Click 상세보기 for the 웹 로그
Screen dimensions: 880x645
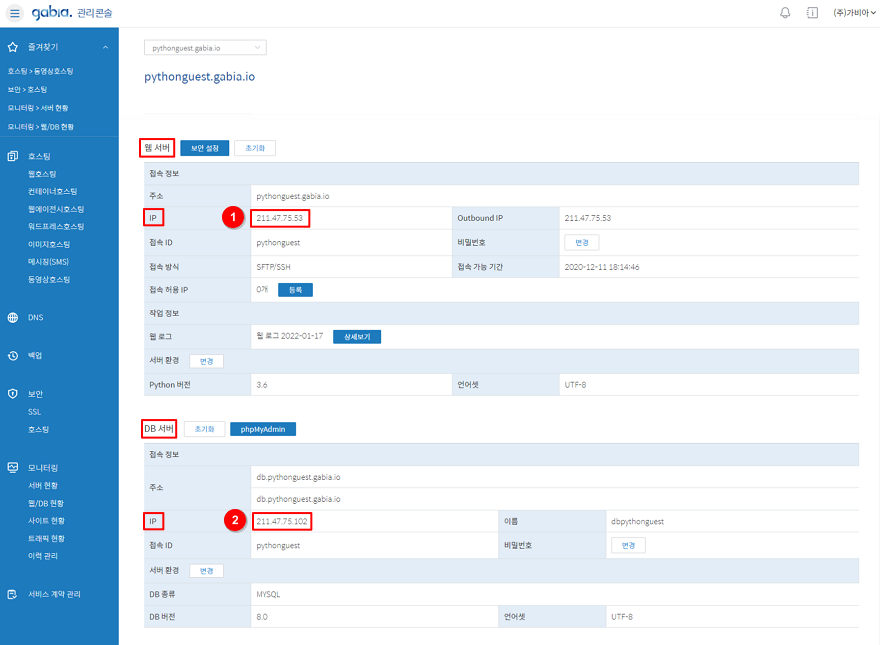357,337
